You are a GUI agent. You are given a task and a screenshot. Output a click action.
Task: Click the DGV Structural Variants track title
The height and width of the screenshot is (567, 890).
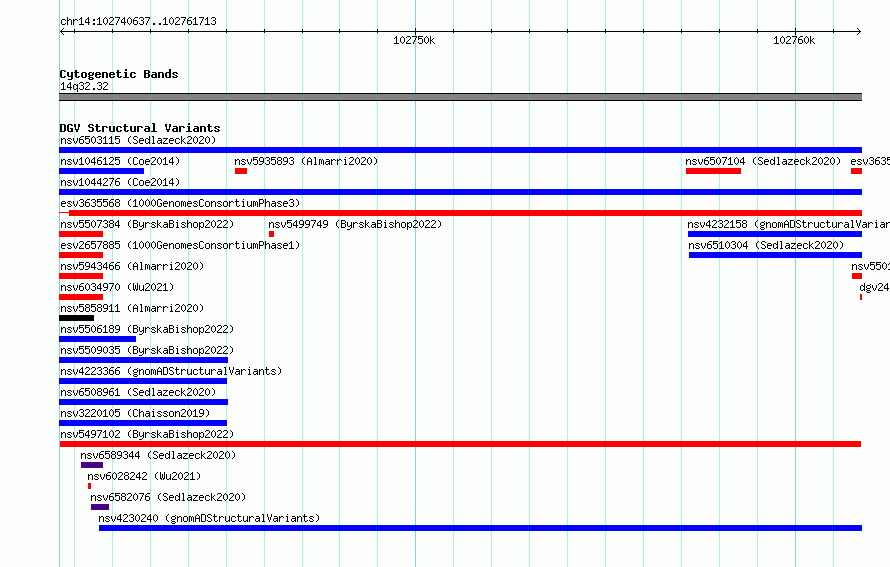[x=140, y=128]
